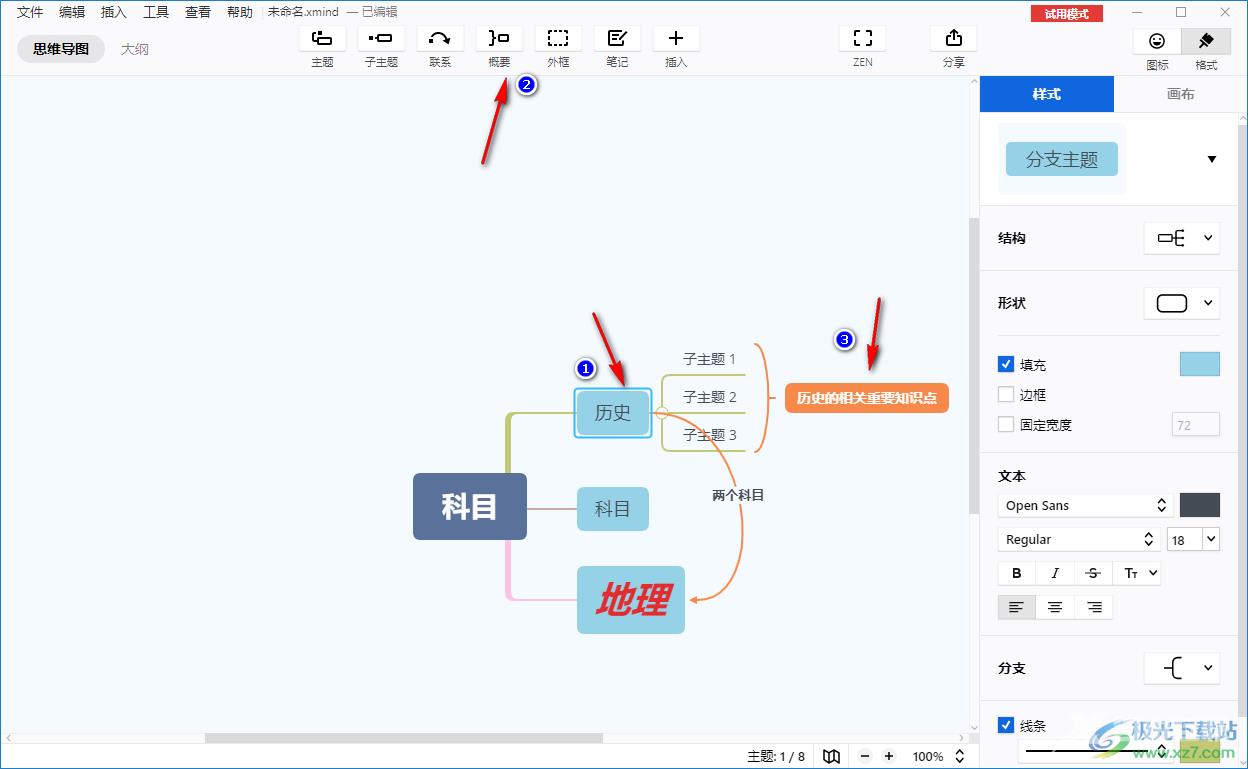The height and width of the screenshot is (769, 1248).
Task: Open the 格式 (Format) panel icon
Action: [1206, 41]
